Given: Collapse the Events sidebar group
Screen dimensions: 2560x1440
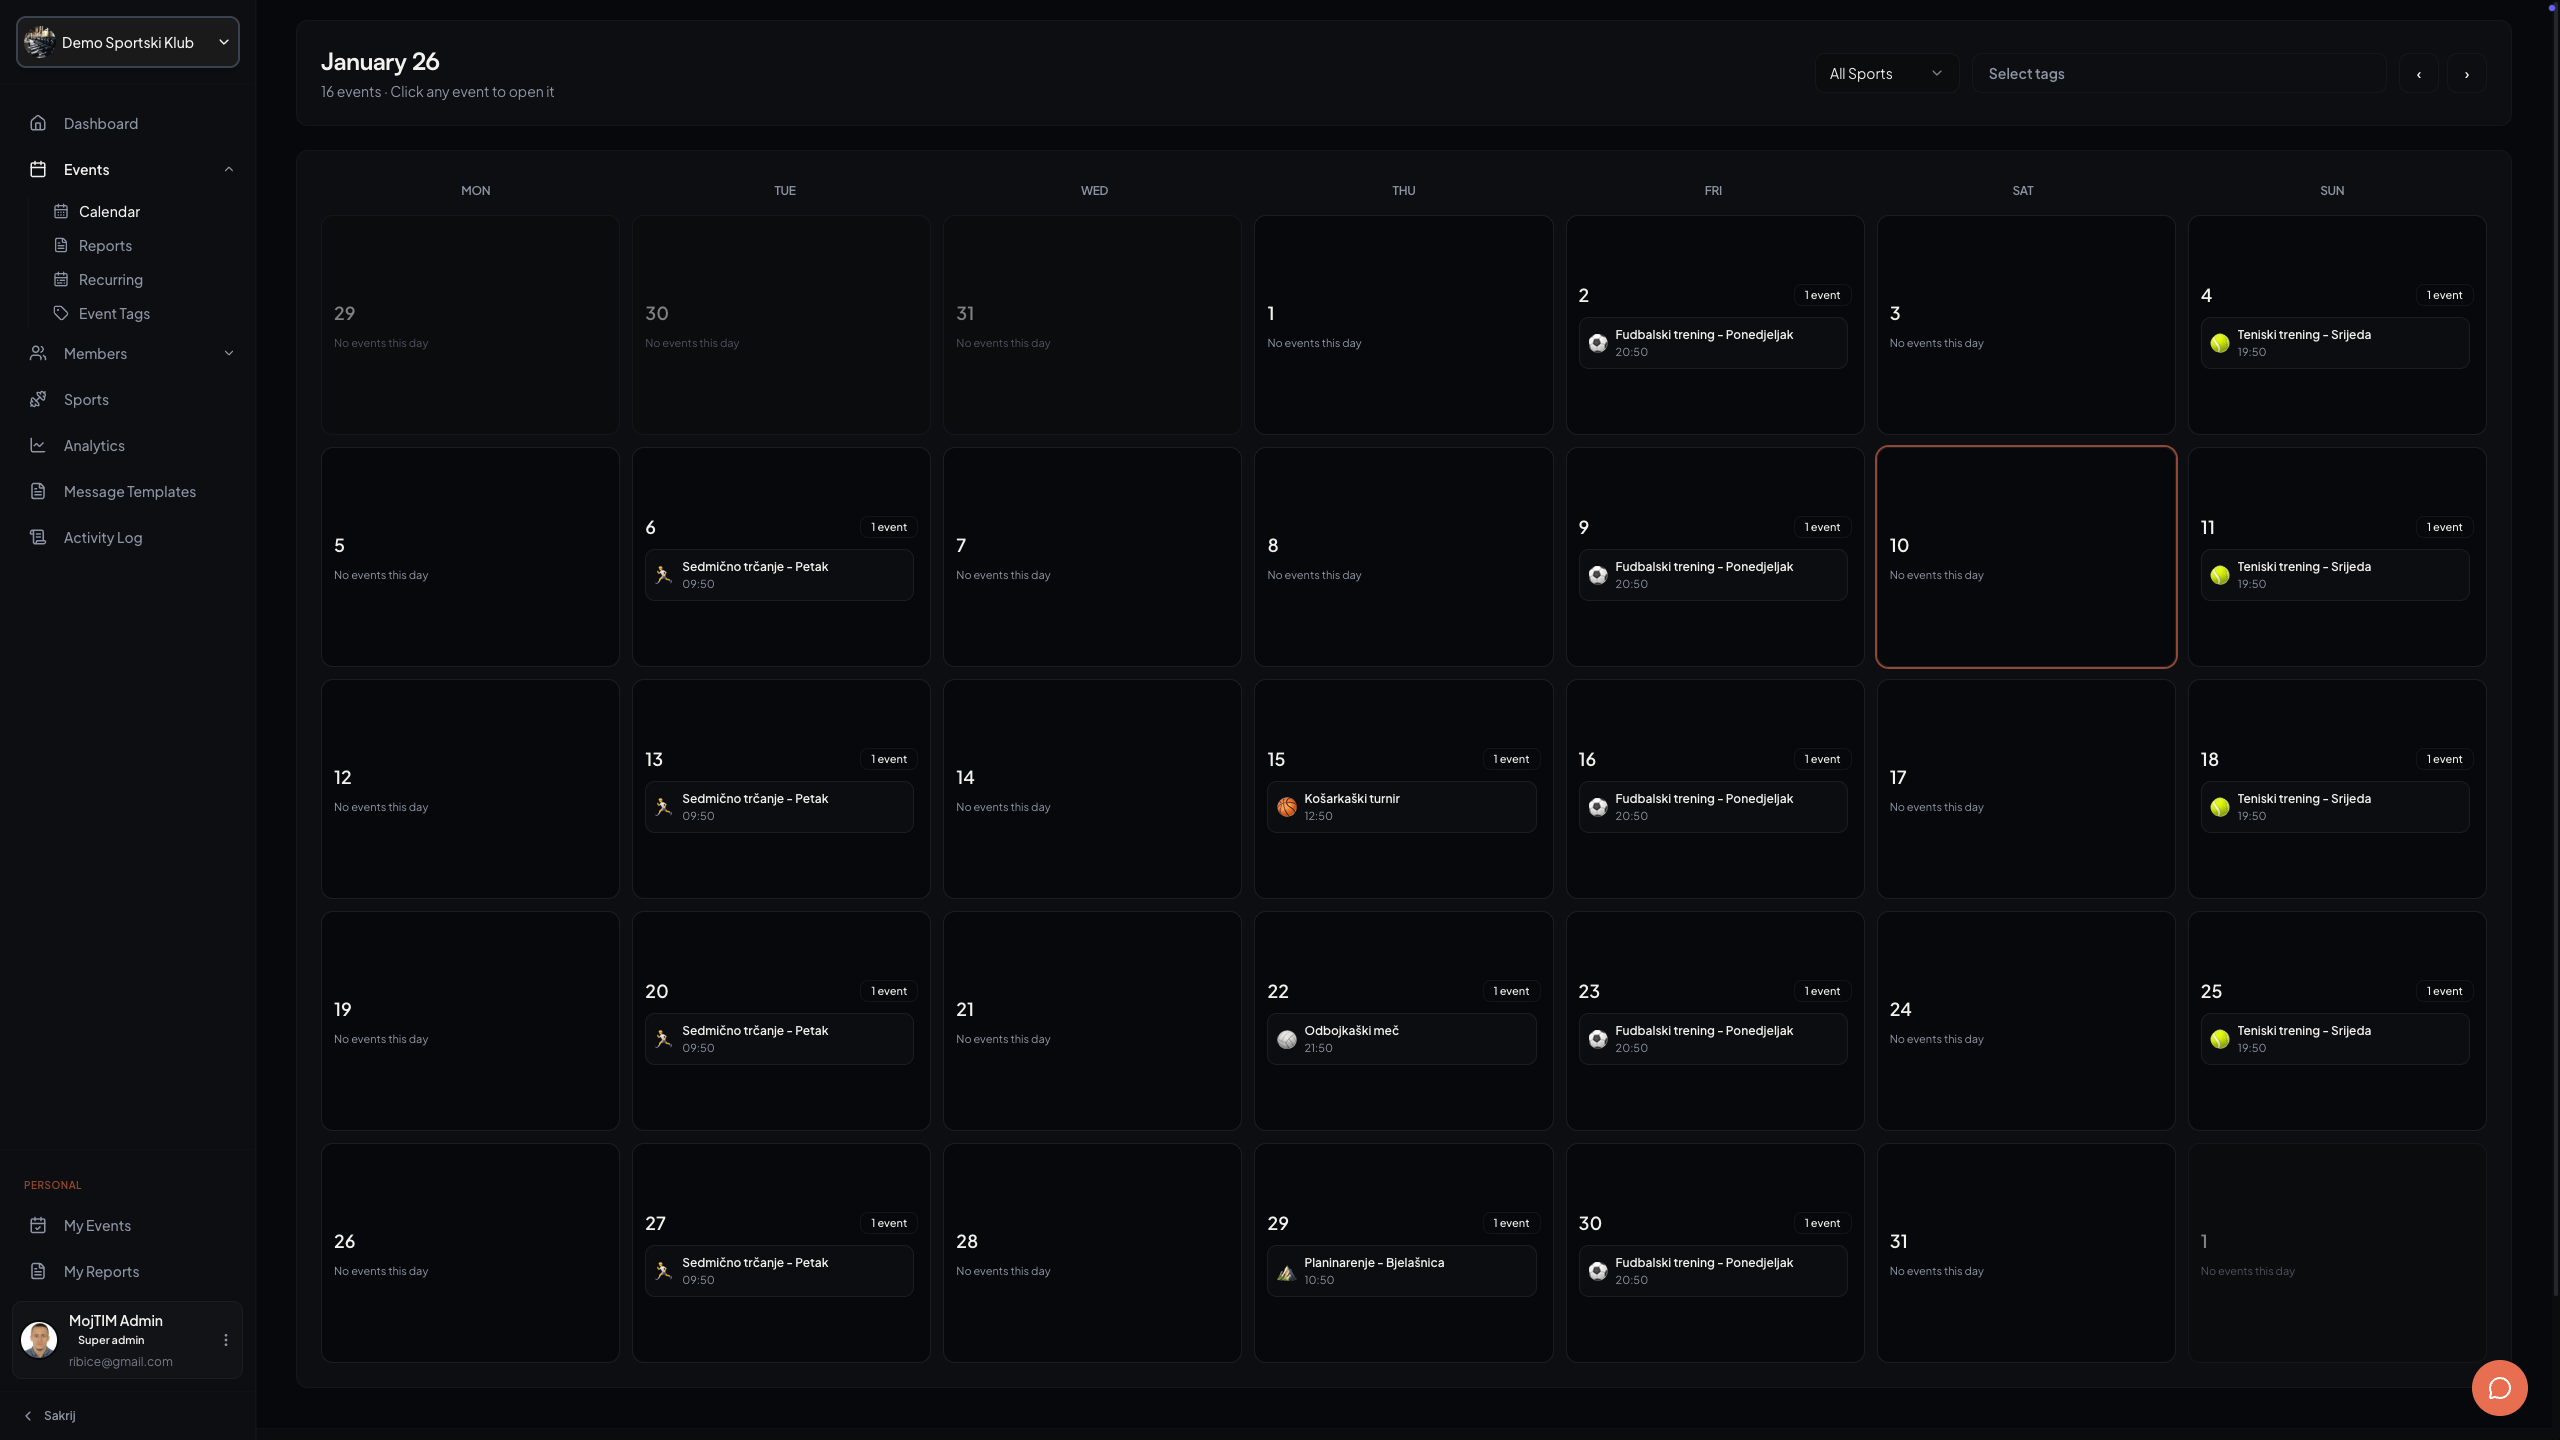Looking at the screenshot, I should pos(229,169).
